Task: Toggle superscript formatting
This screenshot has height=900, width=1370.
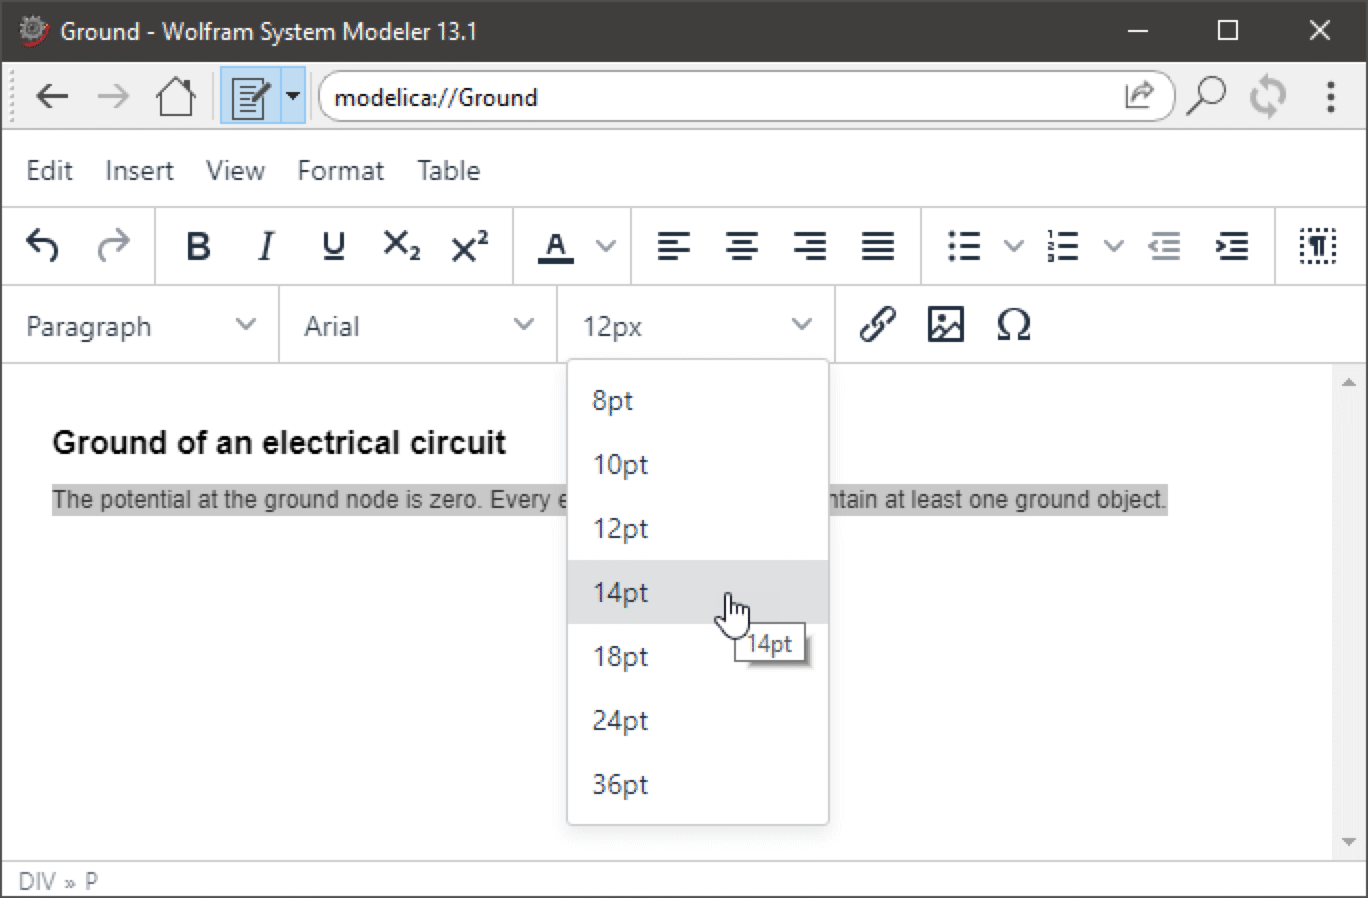Action: tap(470, 246)
